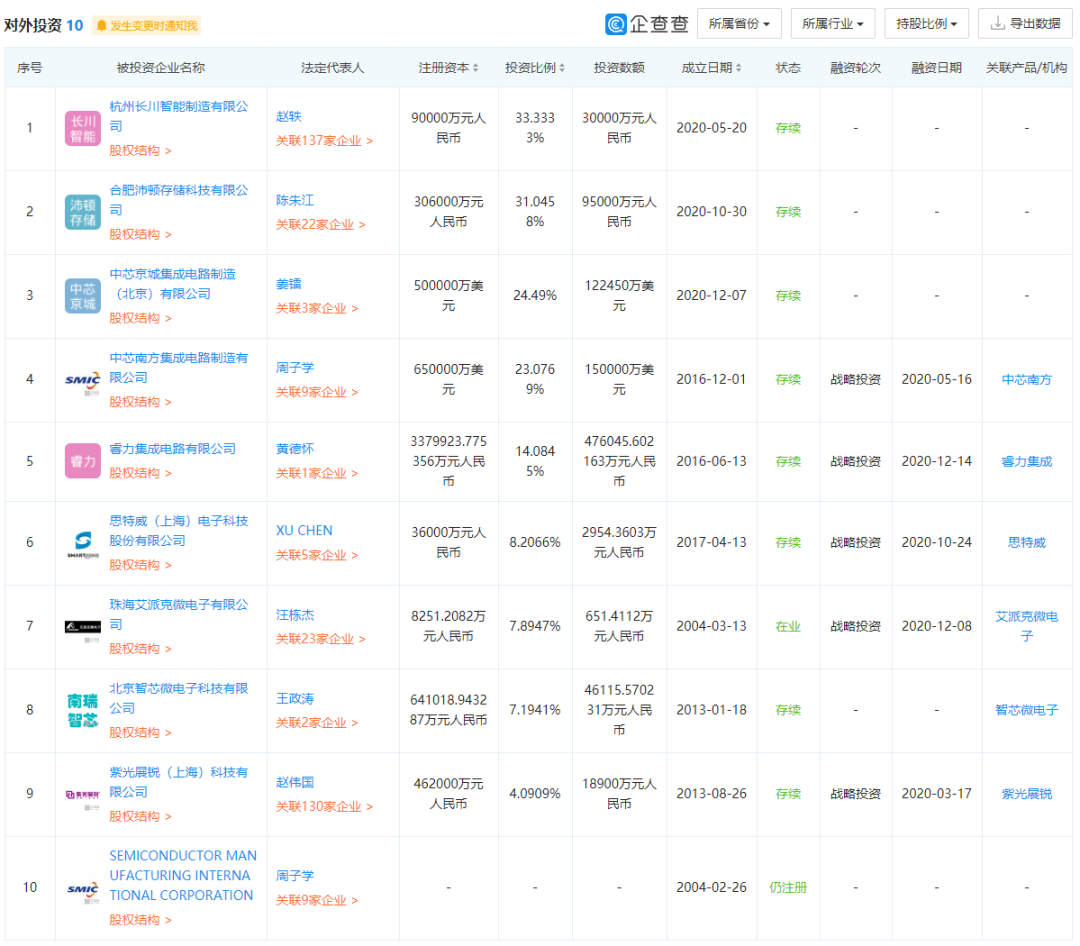The height and width of the screenshot is (946, 1080).
Task: Open legal representative 姜镭 profile
Action: coord(289,284)
